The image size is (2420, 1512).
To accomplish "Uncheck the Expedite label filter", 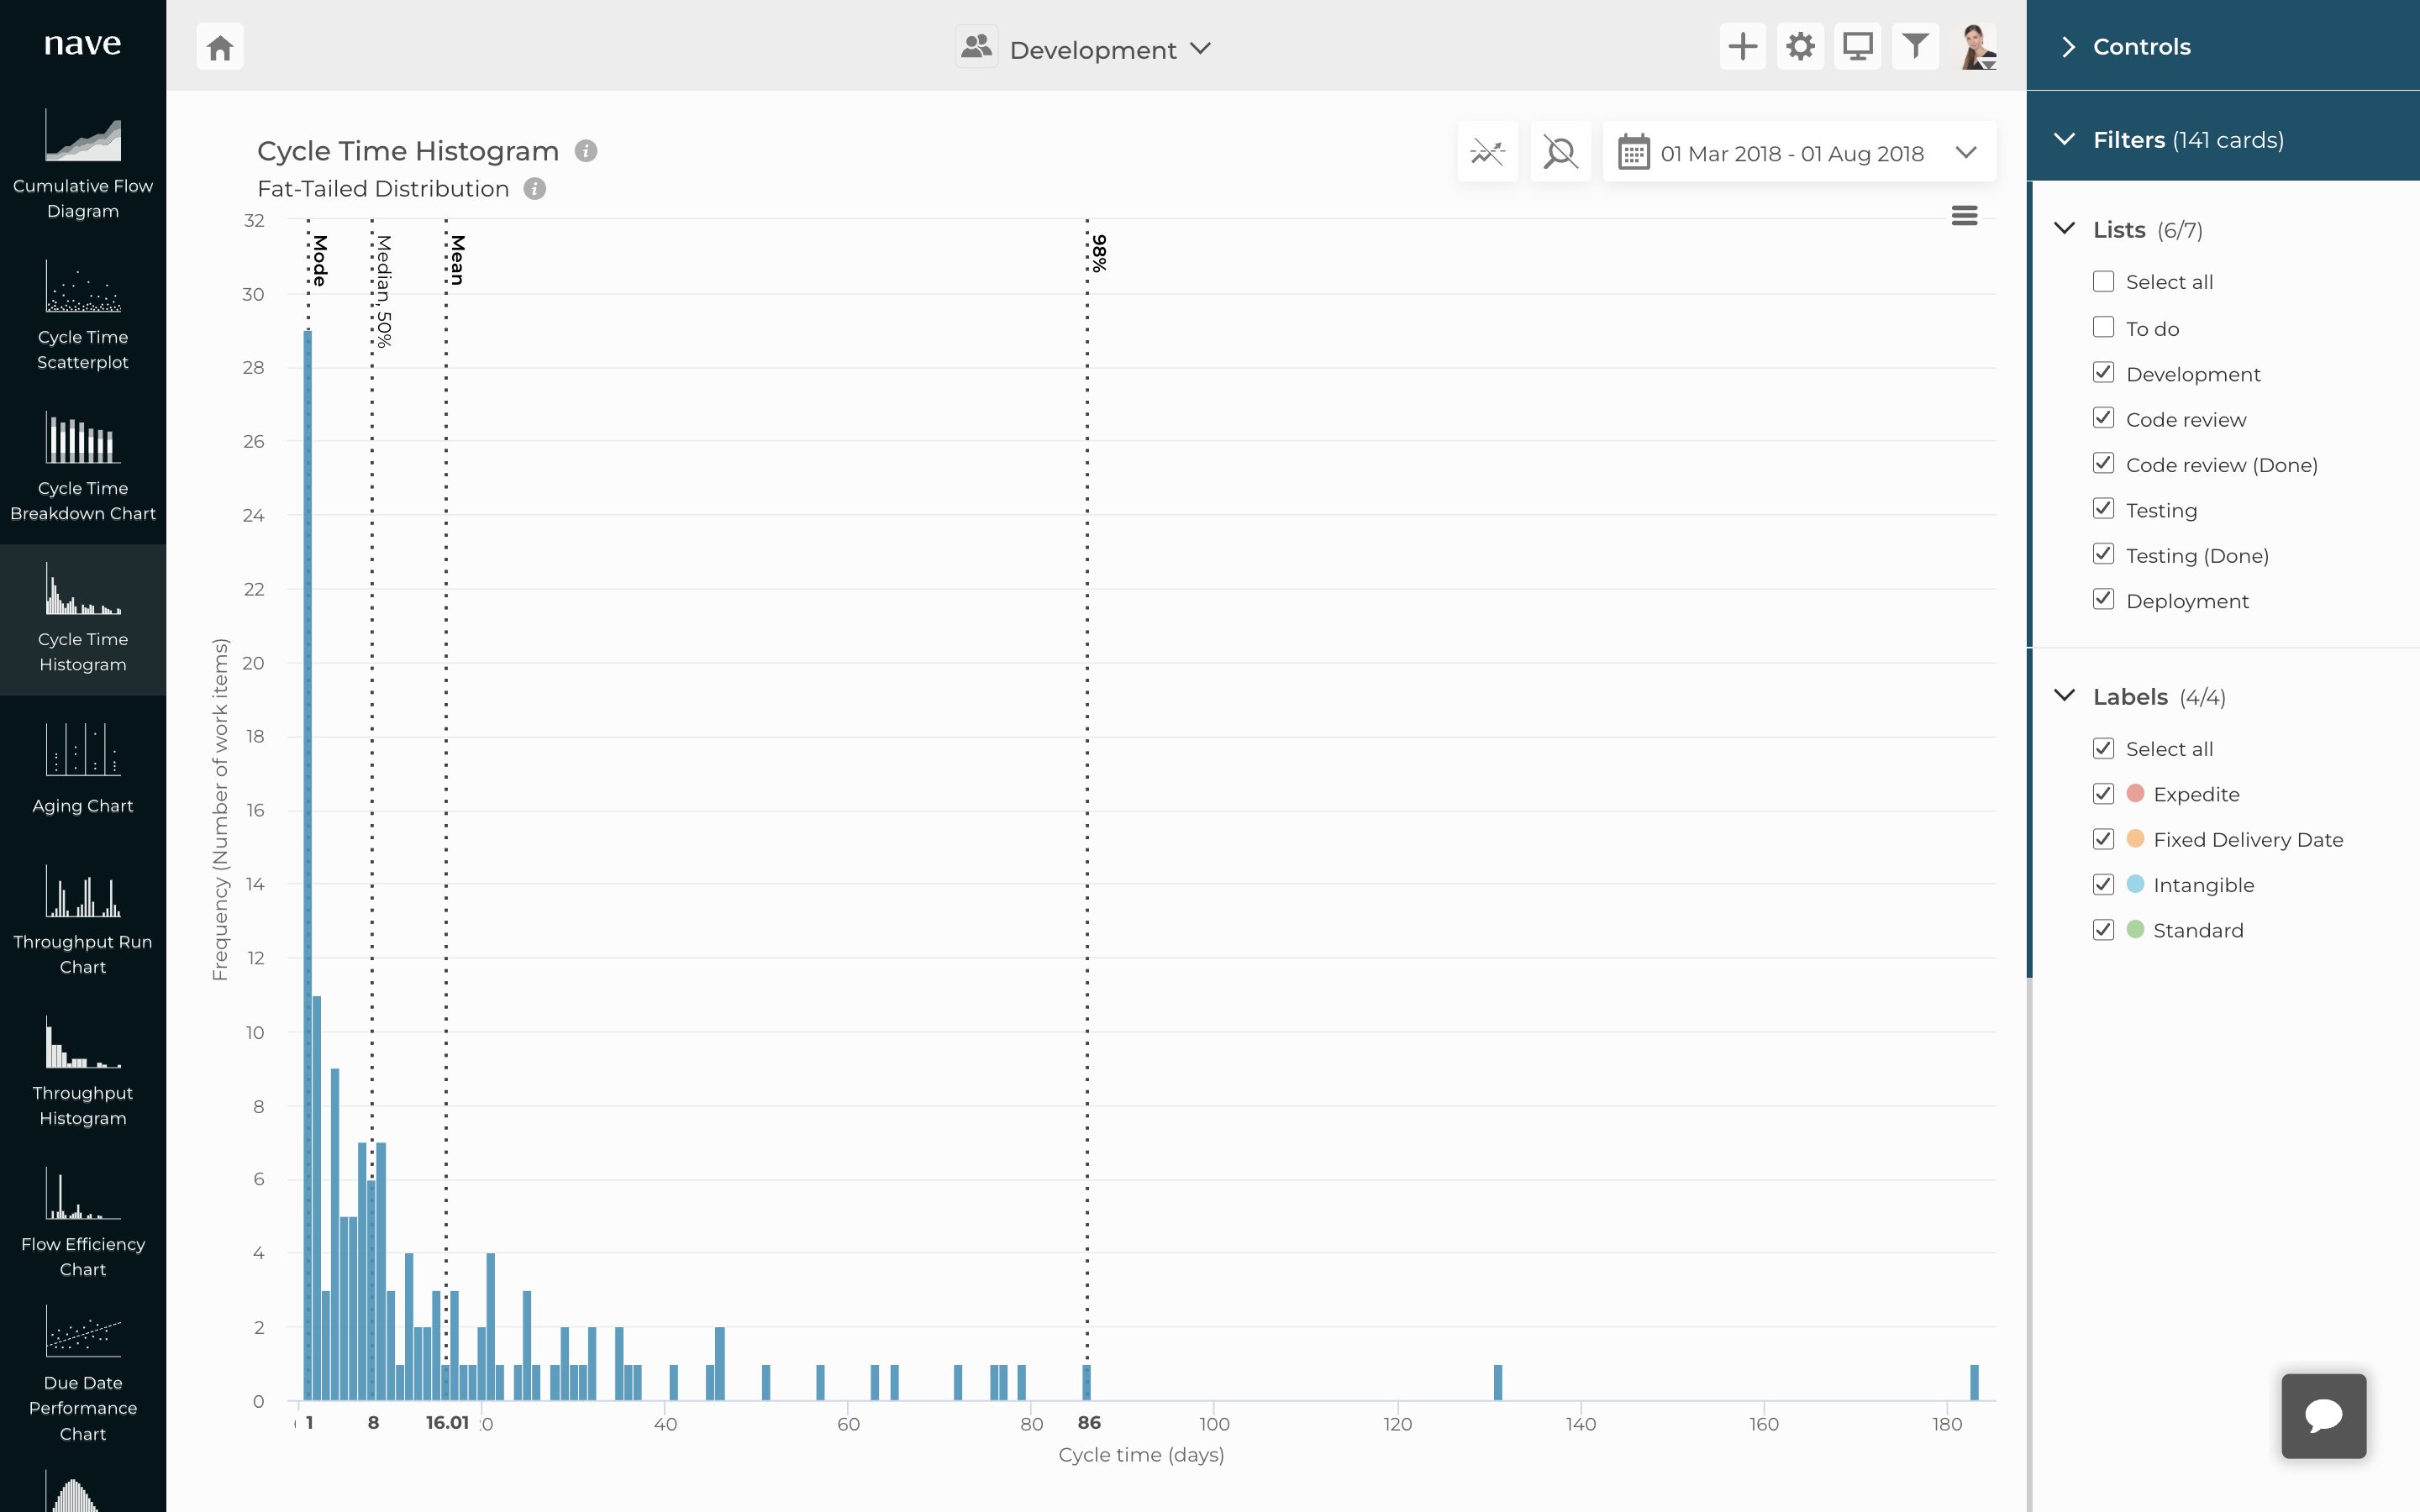I will pos(2105,793).
